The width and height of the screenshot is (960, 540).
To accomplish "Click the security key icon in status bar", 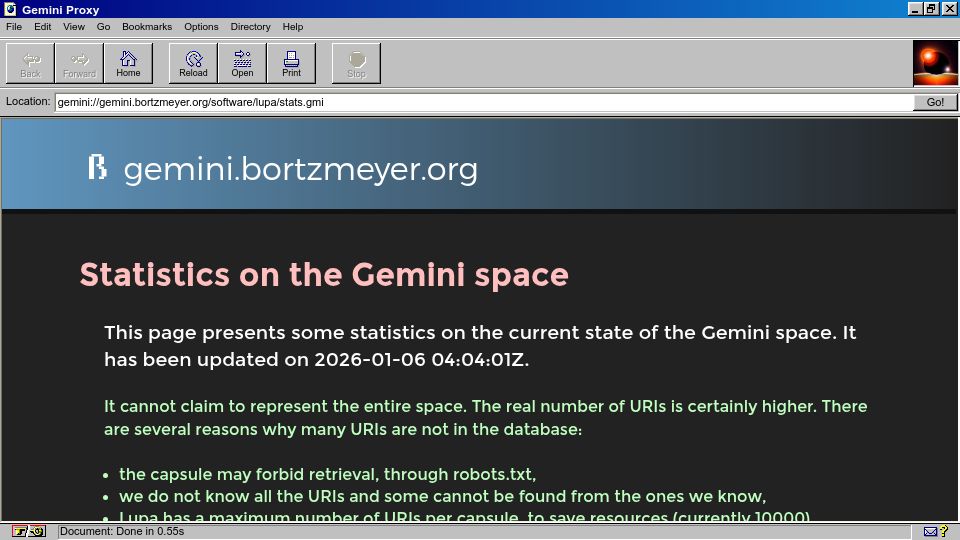I will tap(29, 531).
